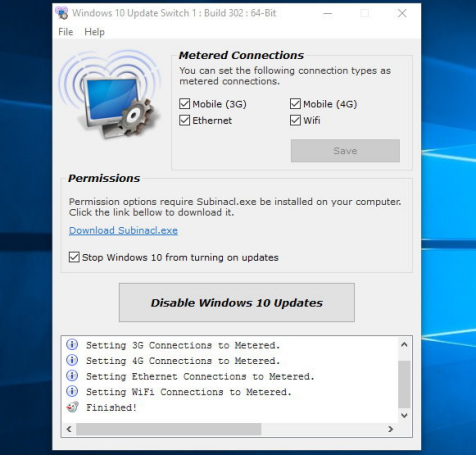Uncheck the Mobile (4G) checkbox

295,104
